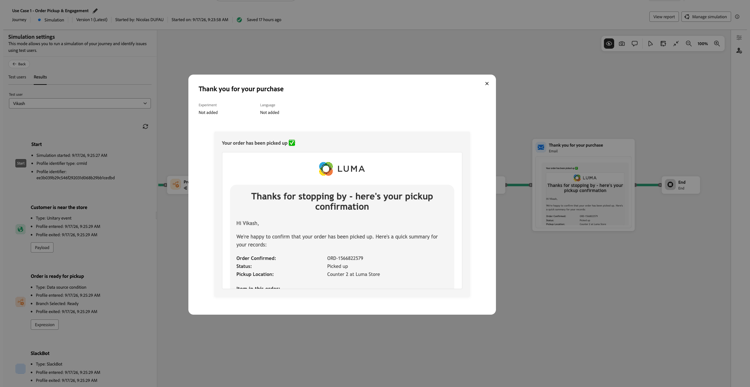750x387 pixels.
Task: Click the orange condition node on canvas
Action: (x=176, y=185)
